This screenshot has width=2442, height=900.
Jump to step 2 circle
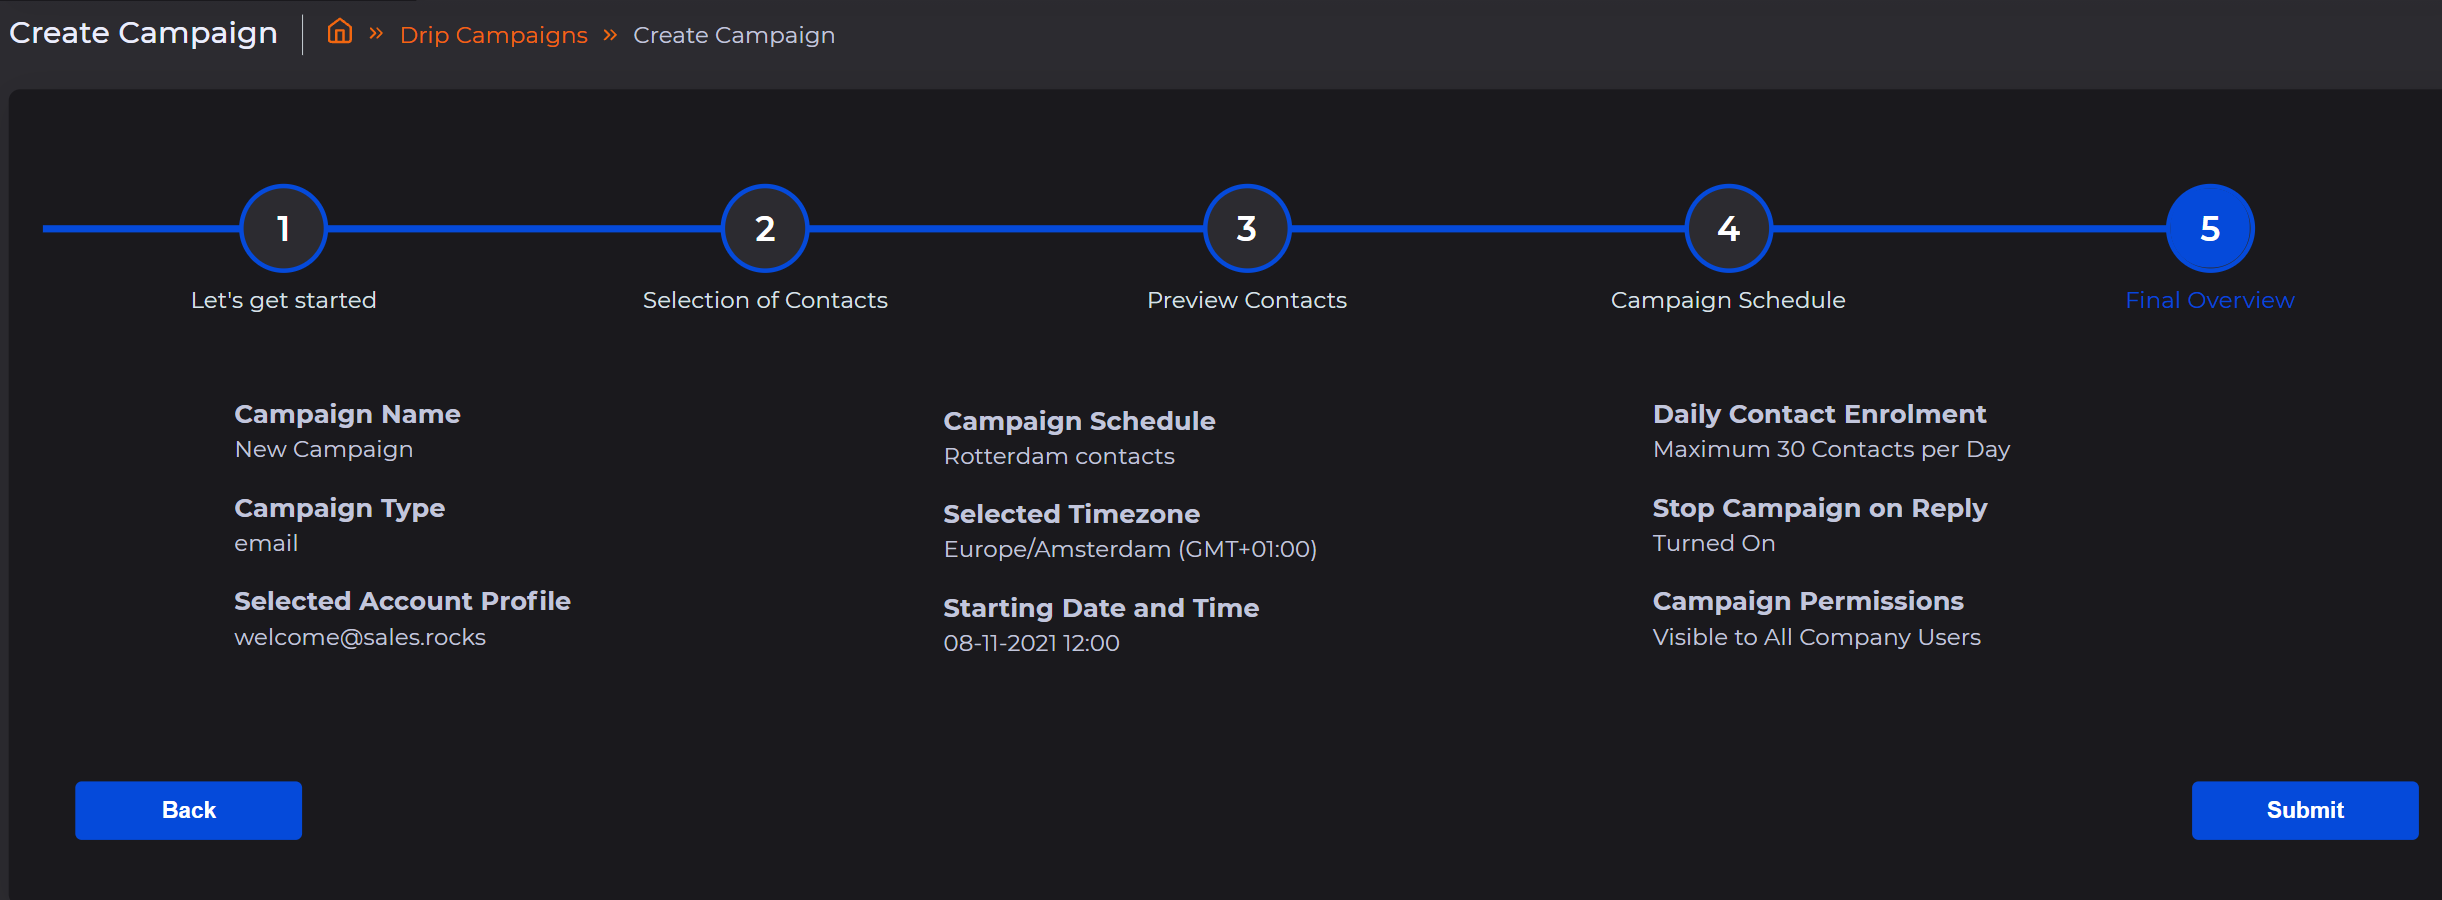[x=765, y=229]
